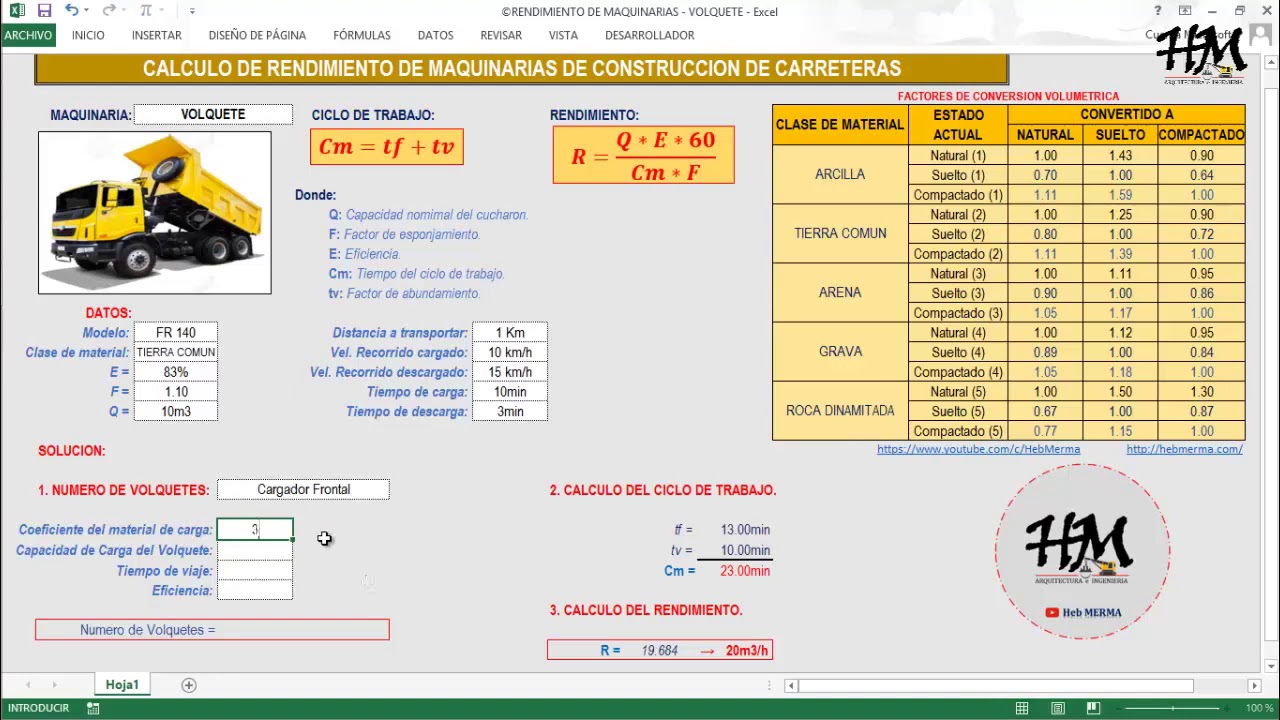The height and width of the screenshot is (720, 1280).
Task: Open the hebmerma.com website link
Action: click(x=1184, y=449)
